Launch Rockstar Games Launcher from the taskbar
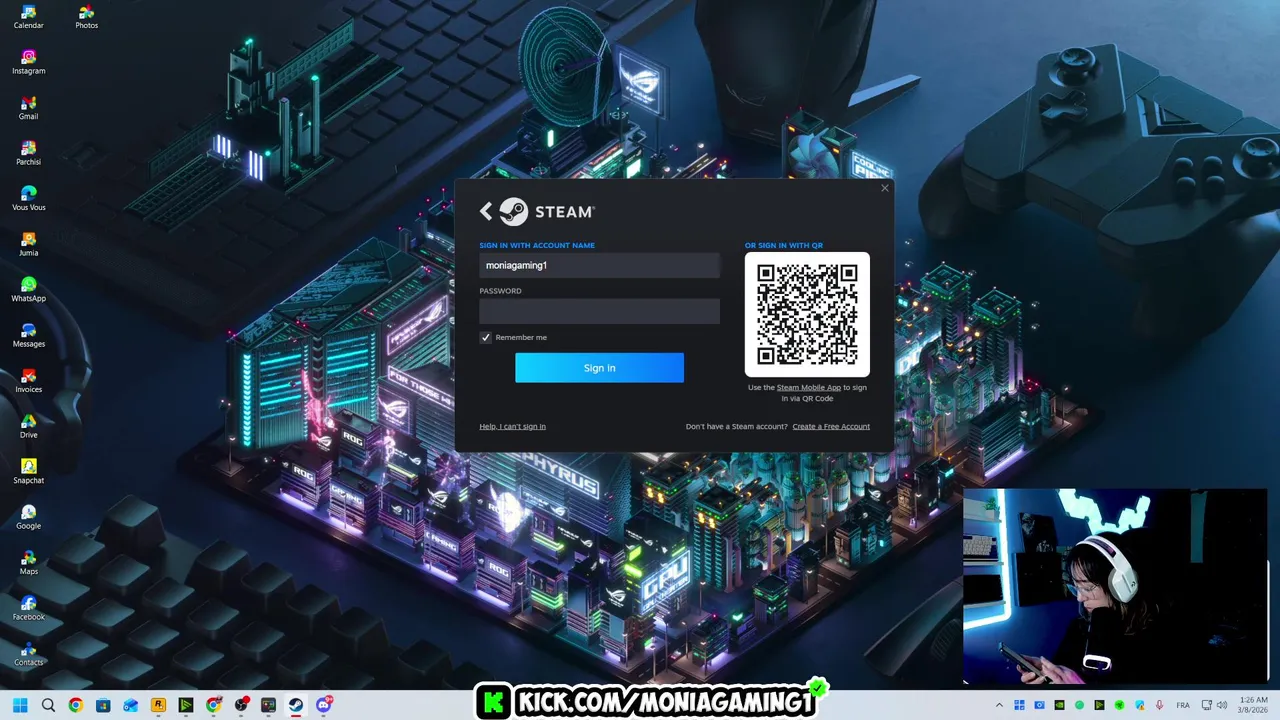Image resolution: width=1280 pixels, height=720 pixels. [158, 705]
